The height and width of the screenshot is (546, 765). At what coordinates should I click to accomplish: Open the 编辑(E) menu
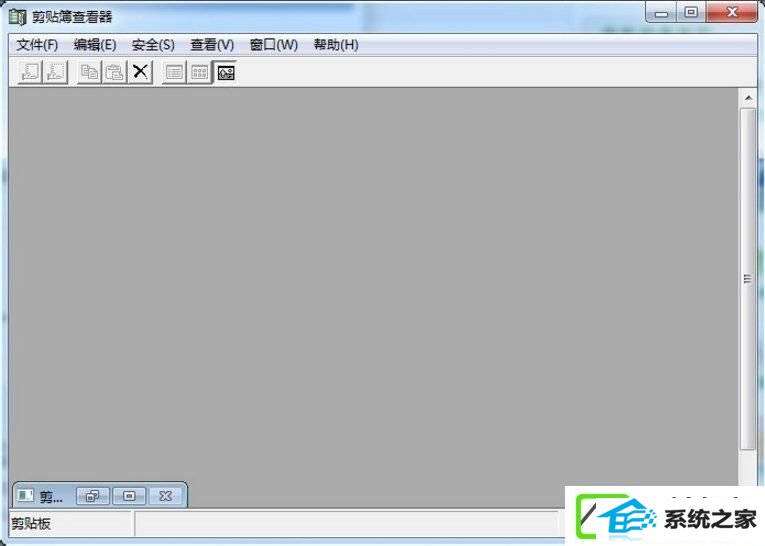click(95, 45)
